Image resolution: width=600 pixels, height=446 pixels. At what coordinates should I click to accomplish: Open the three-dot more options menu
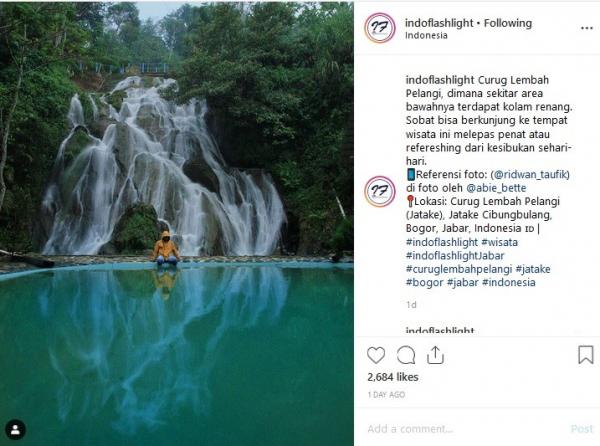click(x=586, y=28)
